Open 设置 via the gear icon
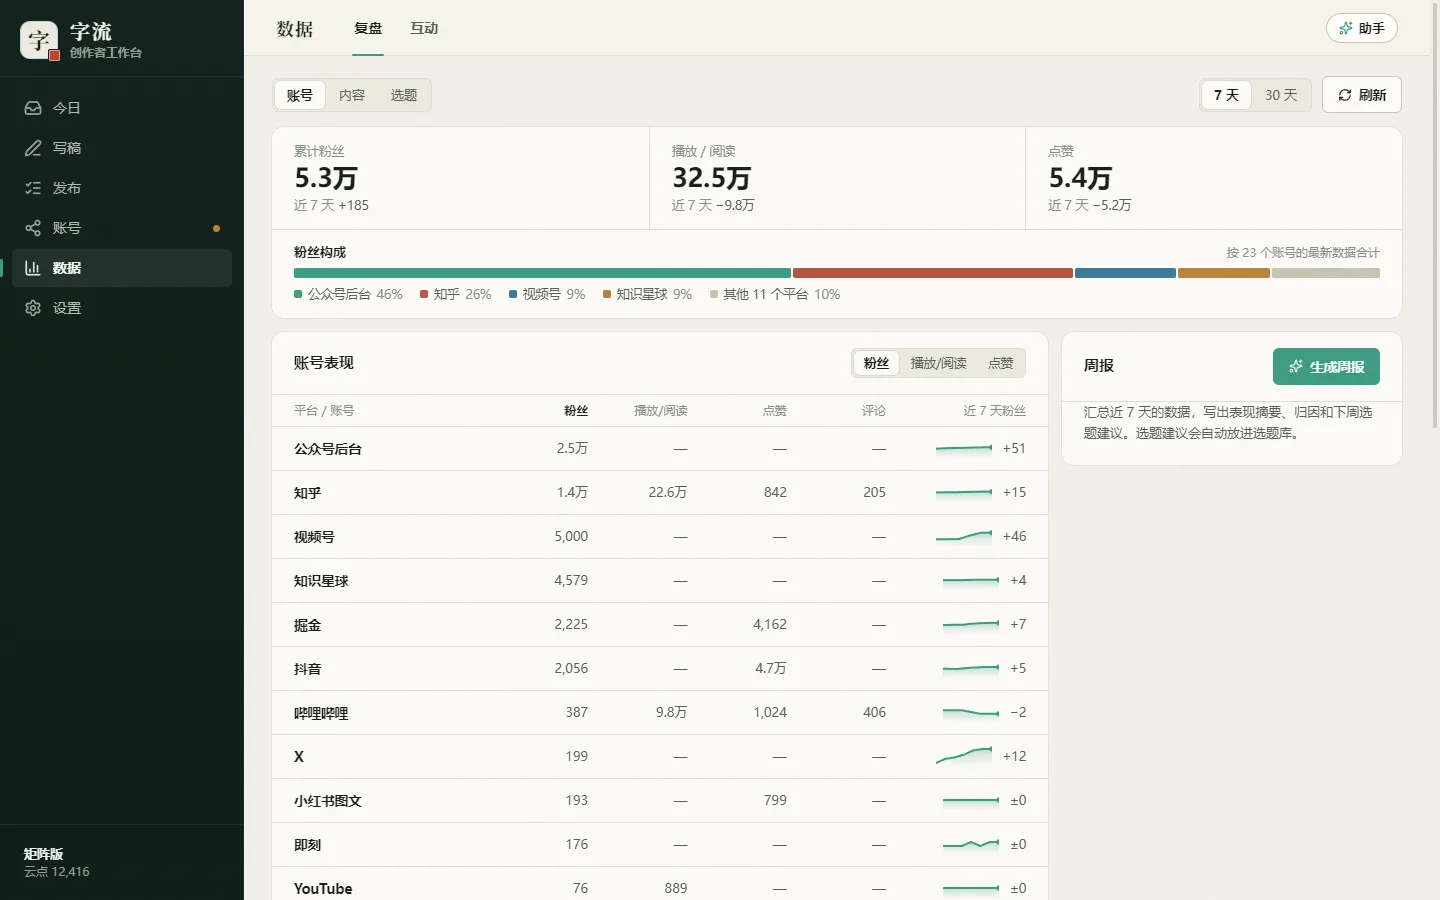The width and height of the screenshot is (1440, 900). point(33,308)
